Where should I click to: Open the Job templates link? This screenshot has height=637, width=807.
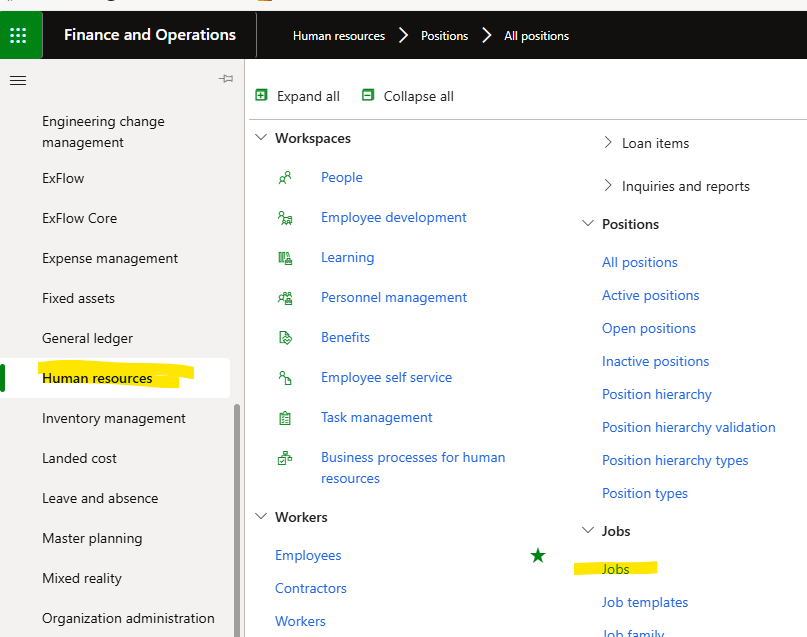pyautogui.click(x=645, y=603)
